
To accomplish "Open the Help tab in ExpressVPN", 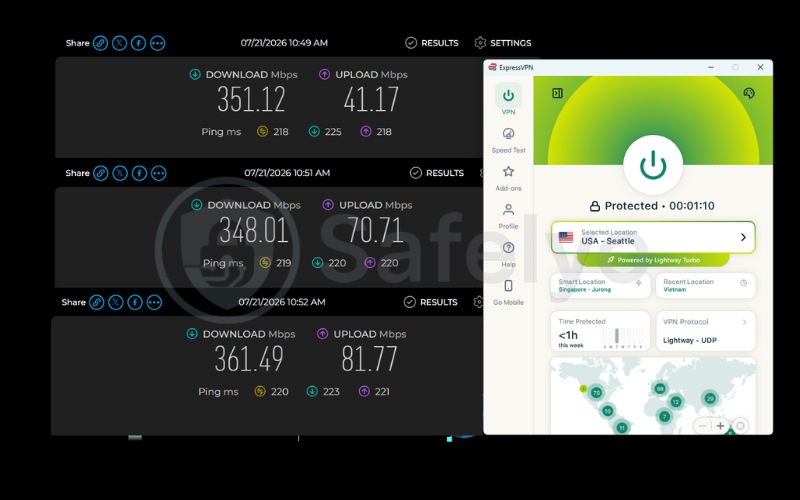I will (508, 254).
